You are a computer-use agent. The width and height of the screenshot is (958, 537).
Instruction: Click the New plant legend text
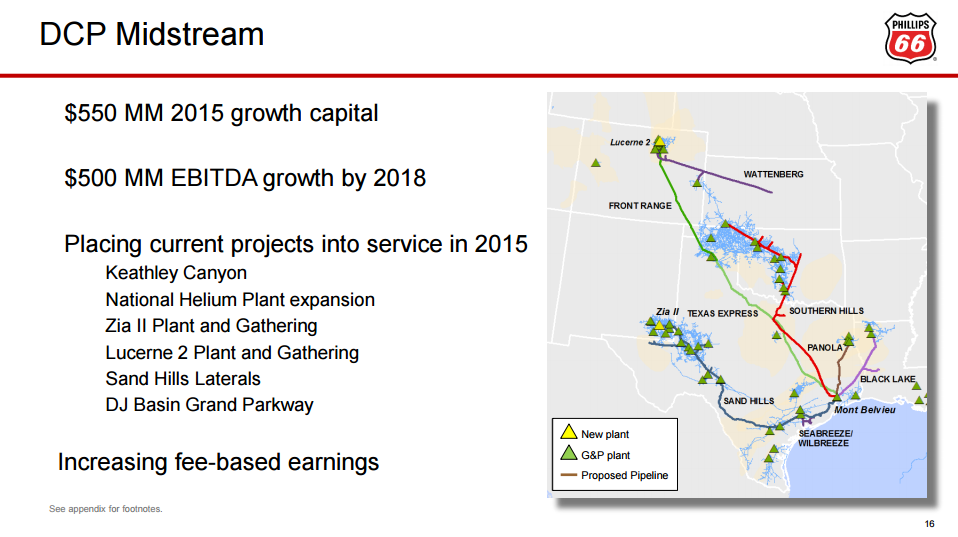point(605,434)
